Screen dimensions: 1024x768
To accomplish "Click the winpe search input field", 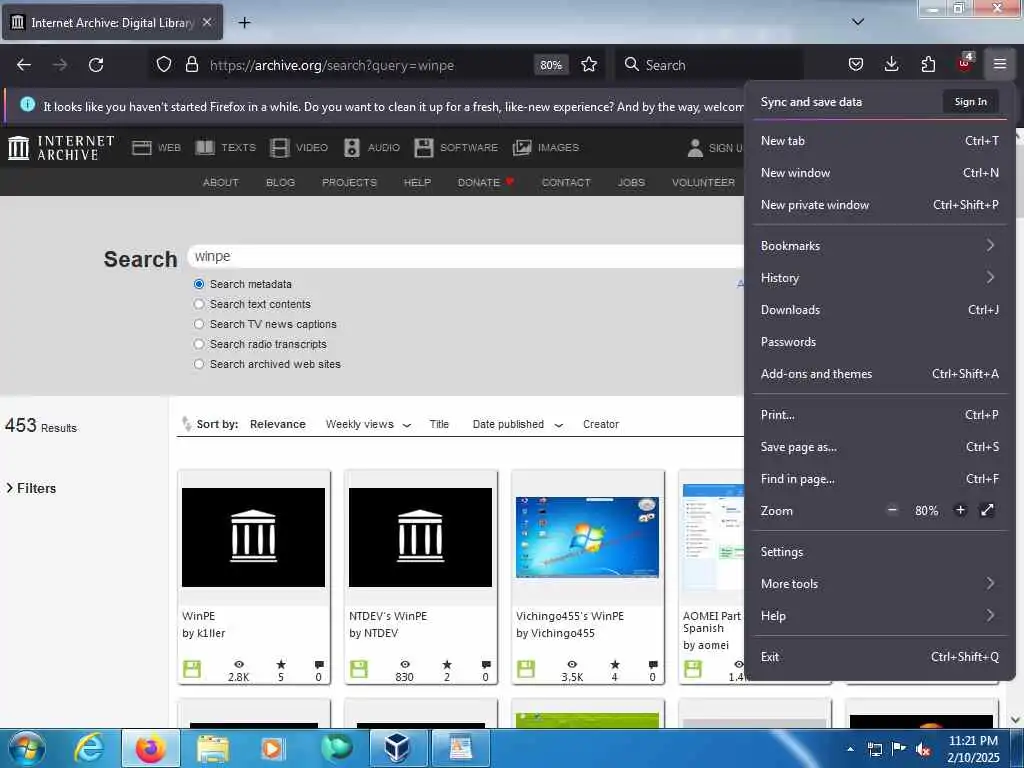I will point(465,257).
